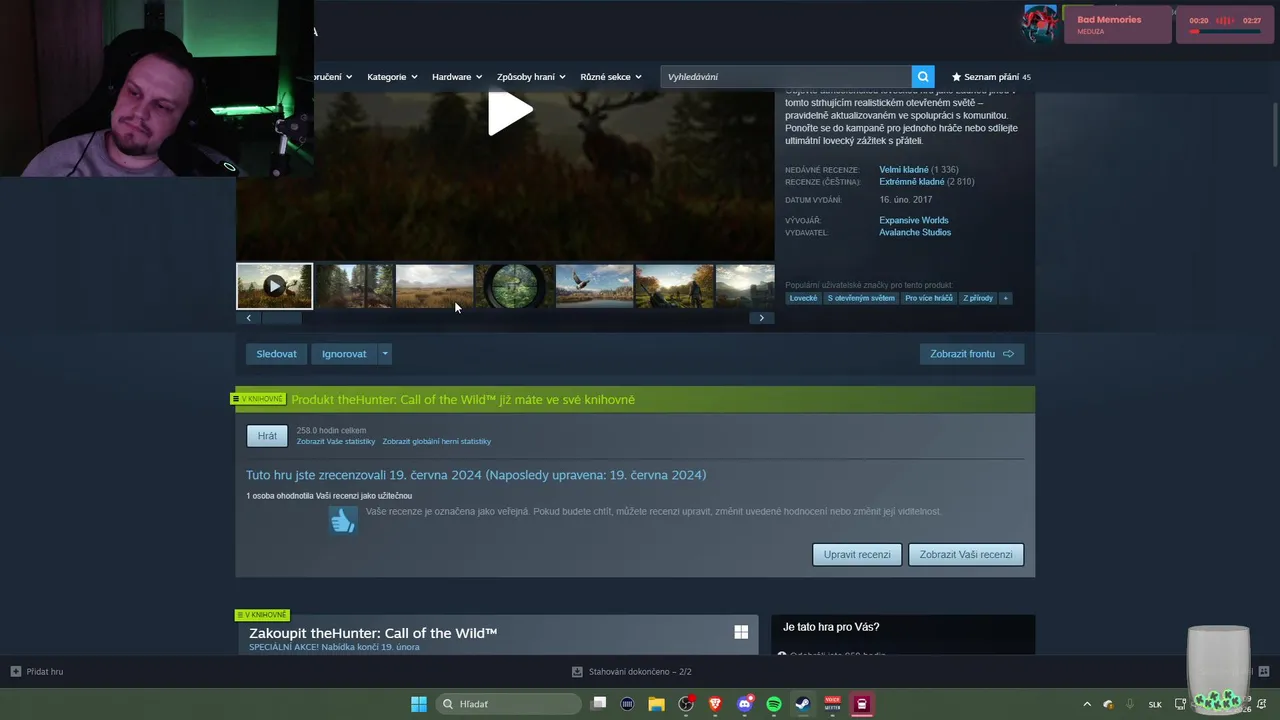Focus the Vyhledávání search field
Viewport: 1280px width, 720px height.
786,76
